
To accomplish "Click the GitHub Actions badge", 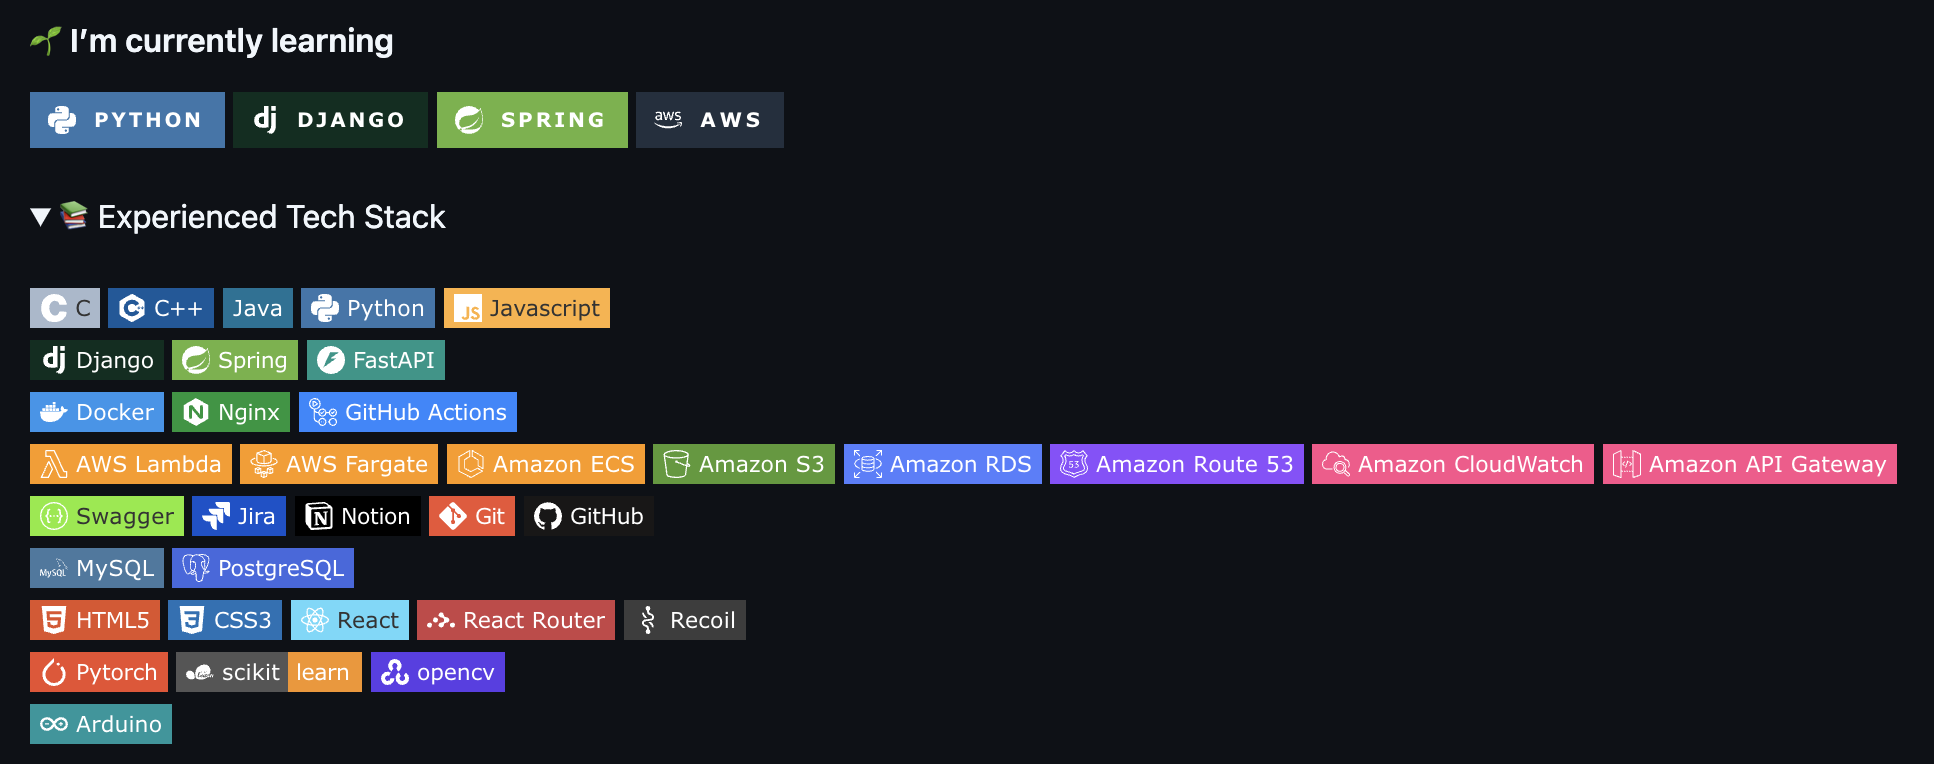I will click(x=408, y=412).
